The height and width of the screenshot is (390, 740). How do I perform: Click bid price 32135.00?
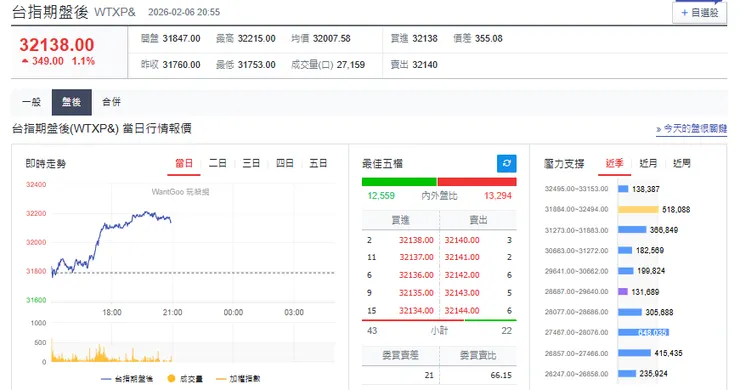(x=416, y=293)
